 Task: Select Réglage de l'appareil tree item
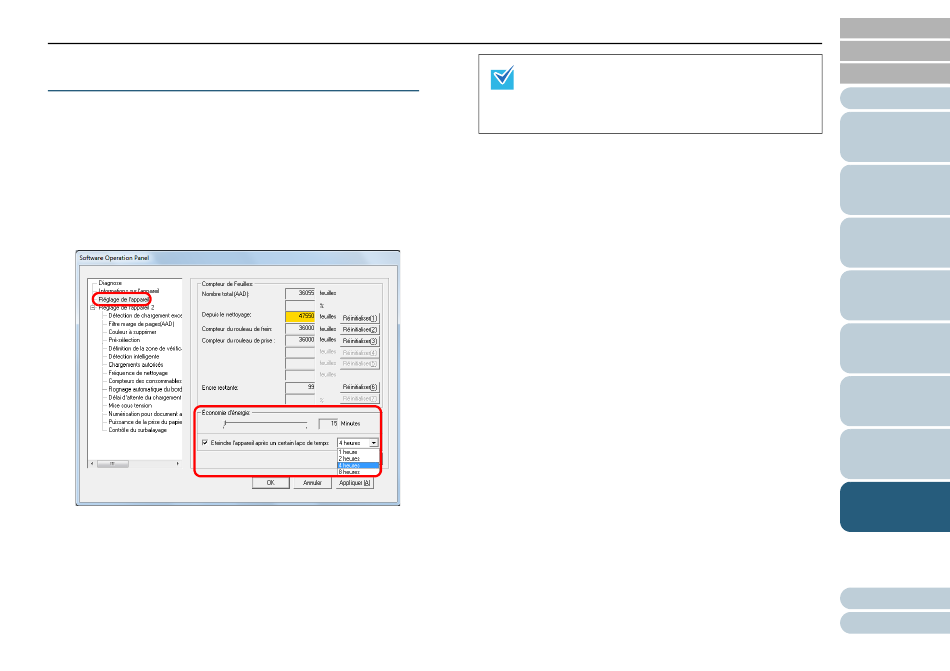124,299
